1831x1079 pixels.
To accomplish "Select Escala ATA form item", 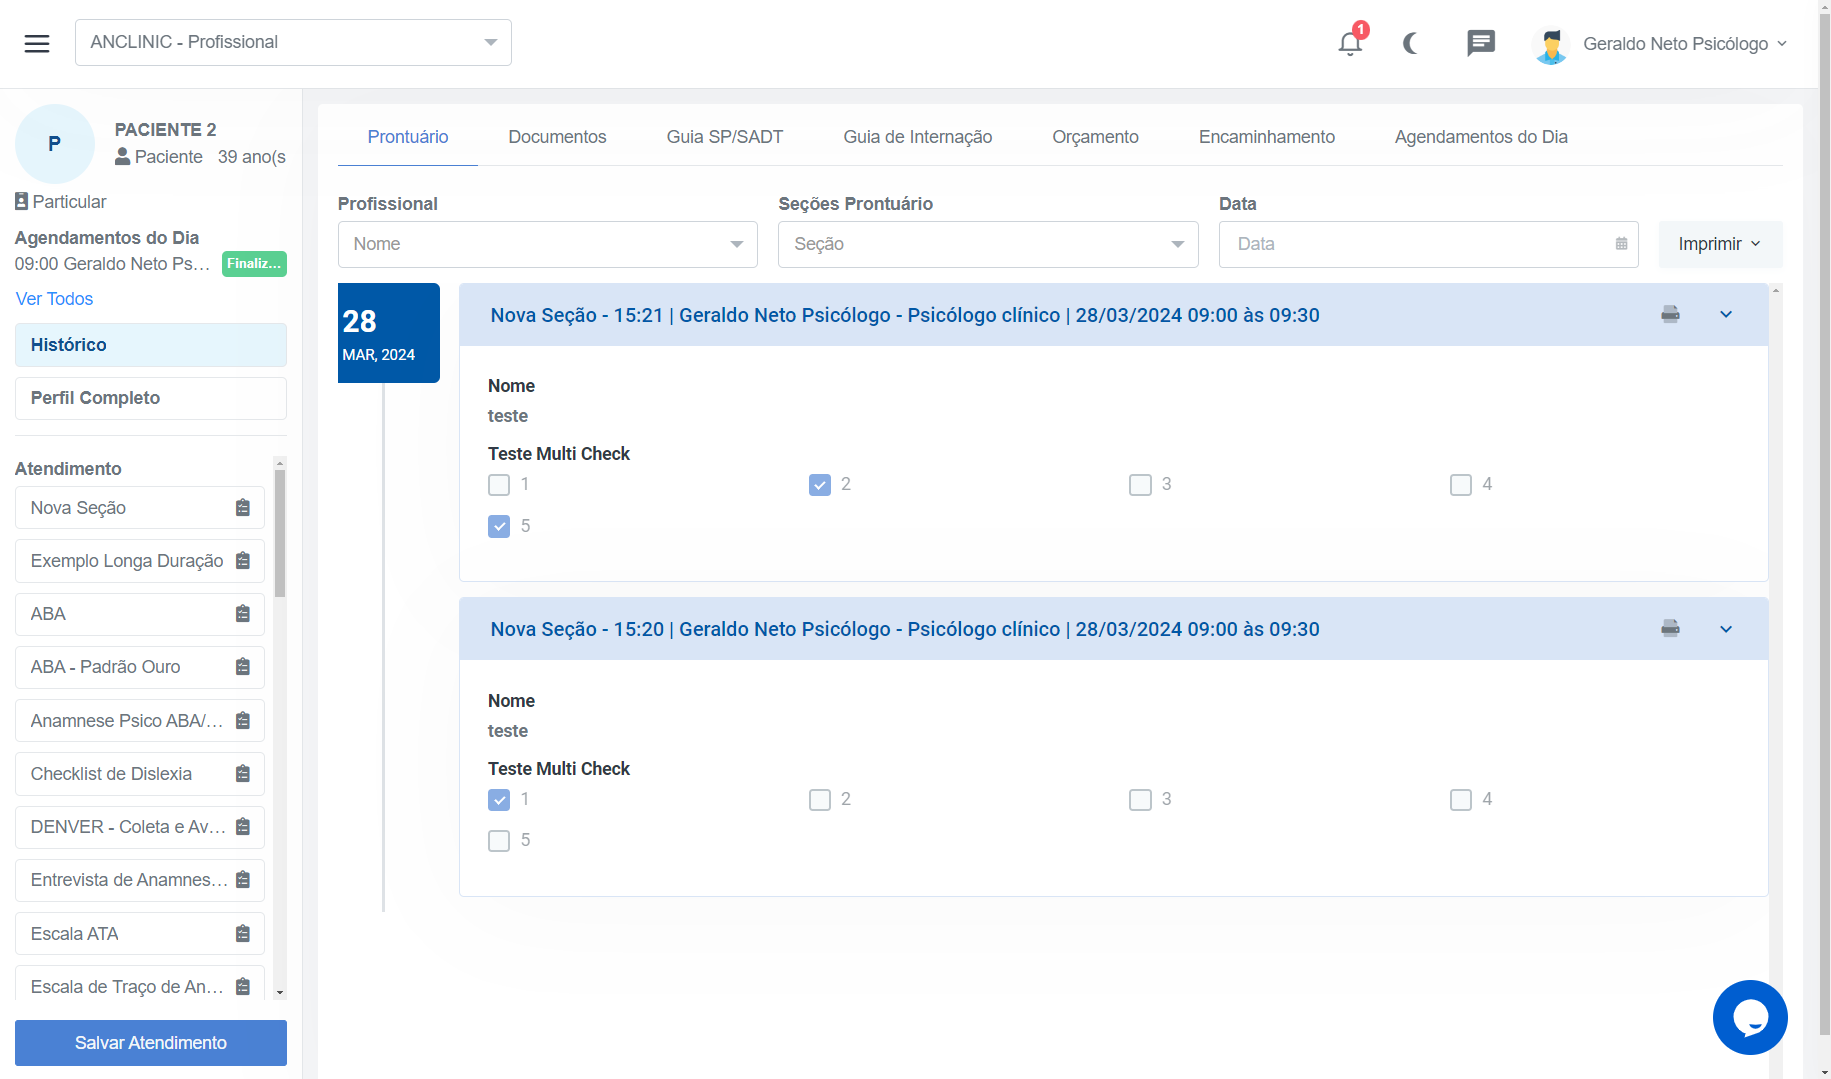I will pyautogui.click(x=140, y=934).
